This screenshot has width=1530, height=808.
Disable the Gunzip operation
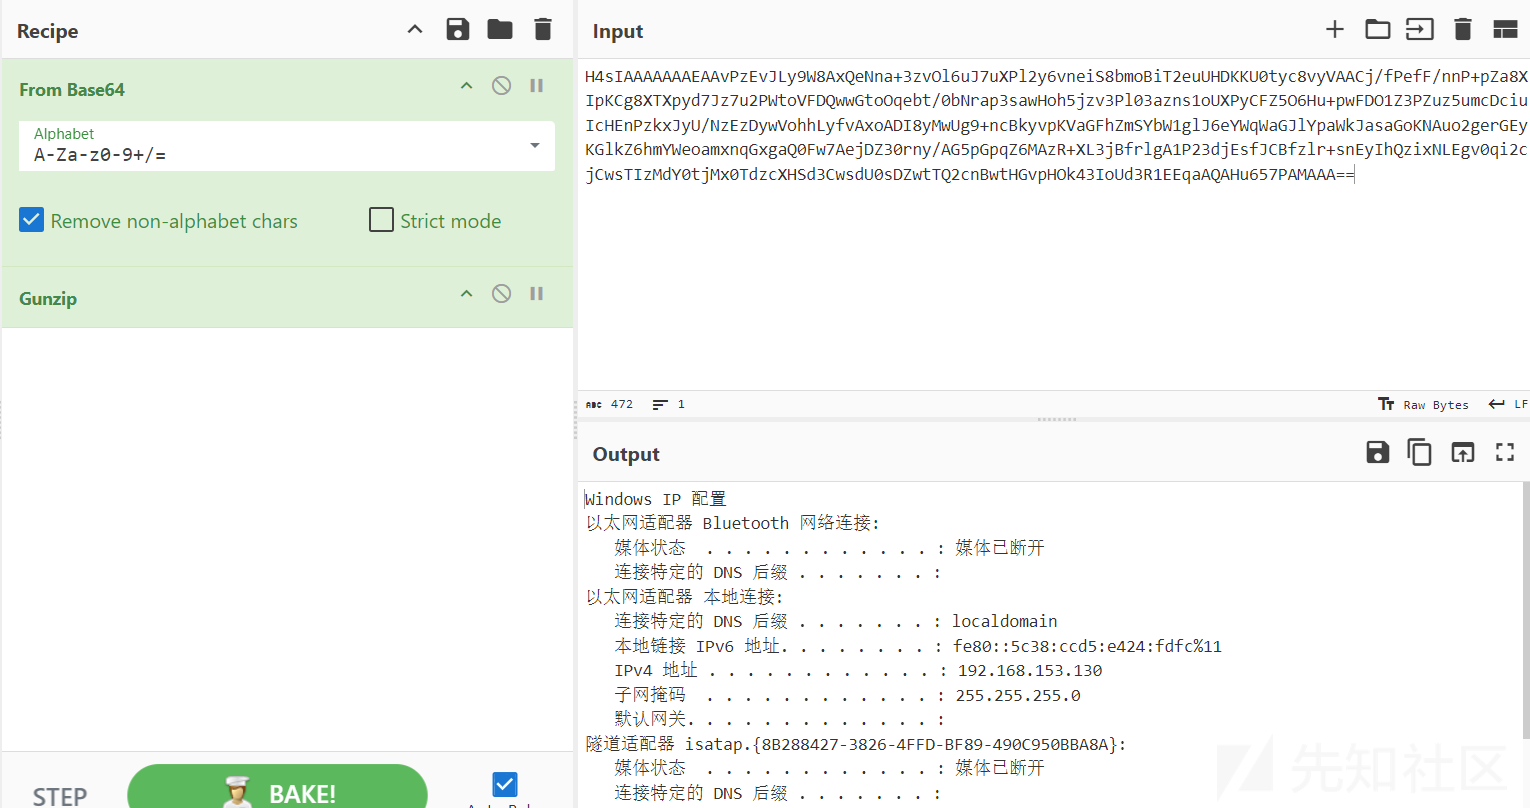coord(502,294)
